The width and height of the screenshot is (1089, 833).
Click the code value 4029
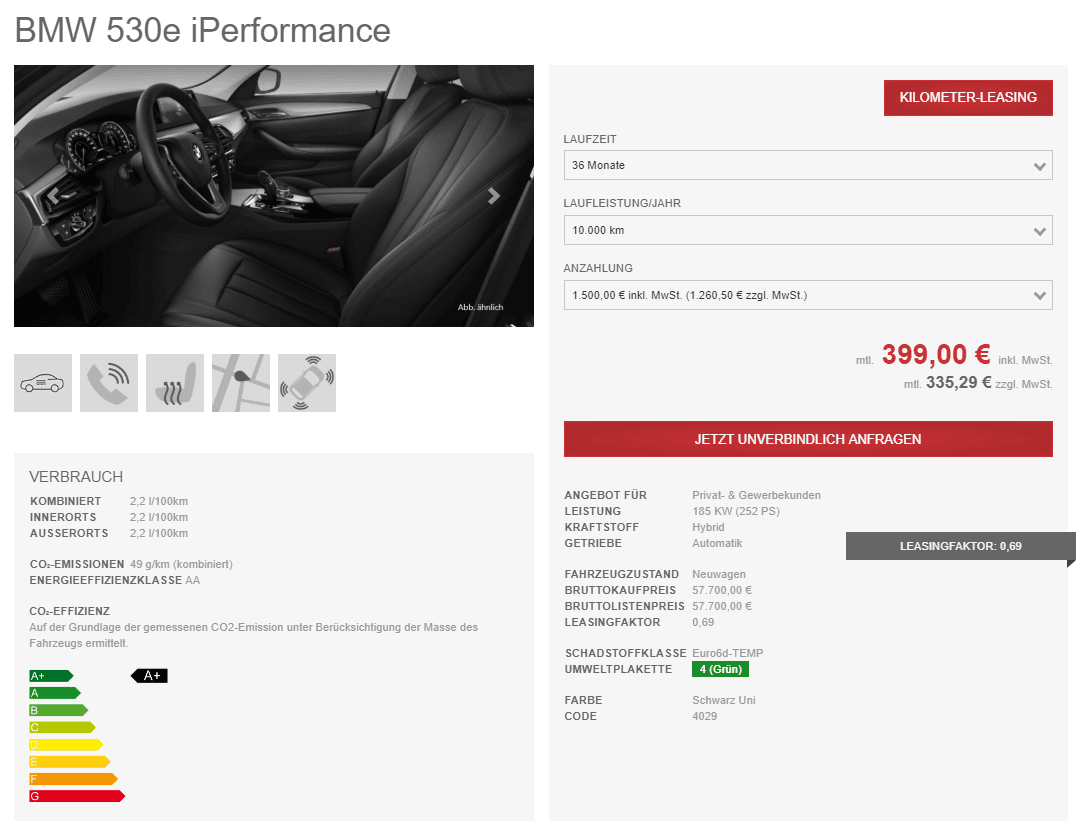tap(705, 716)
